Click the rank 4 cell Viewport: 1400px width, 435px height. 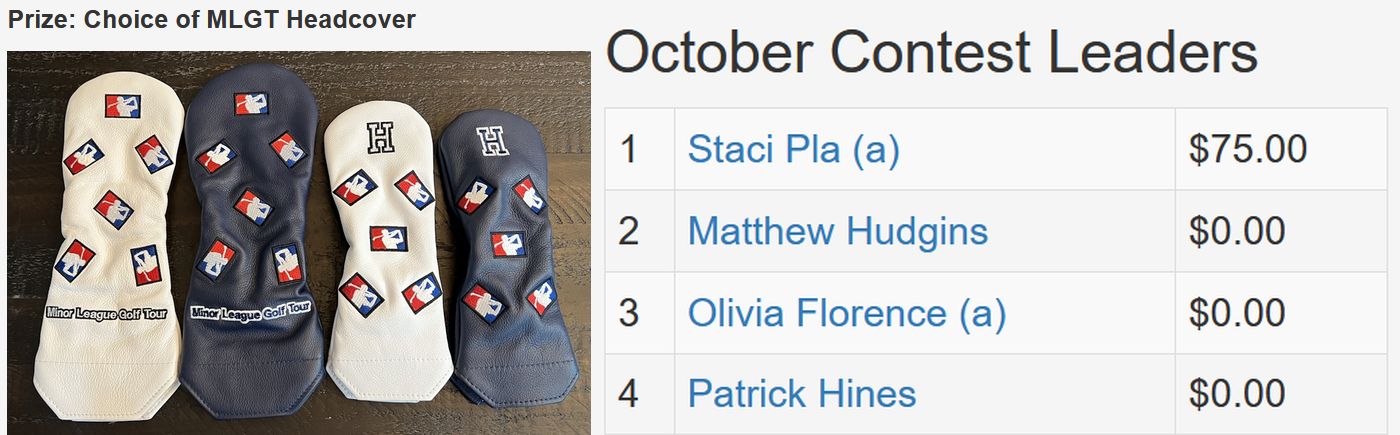[x=640, y=393]
